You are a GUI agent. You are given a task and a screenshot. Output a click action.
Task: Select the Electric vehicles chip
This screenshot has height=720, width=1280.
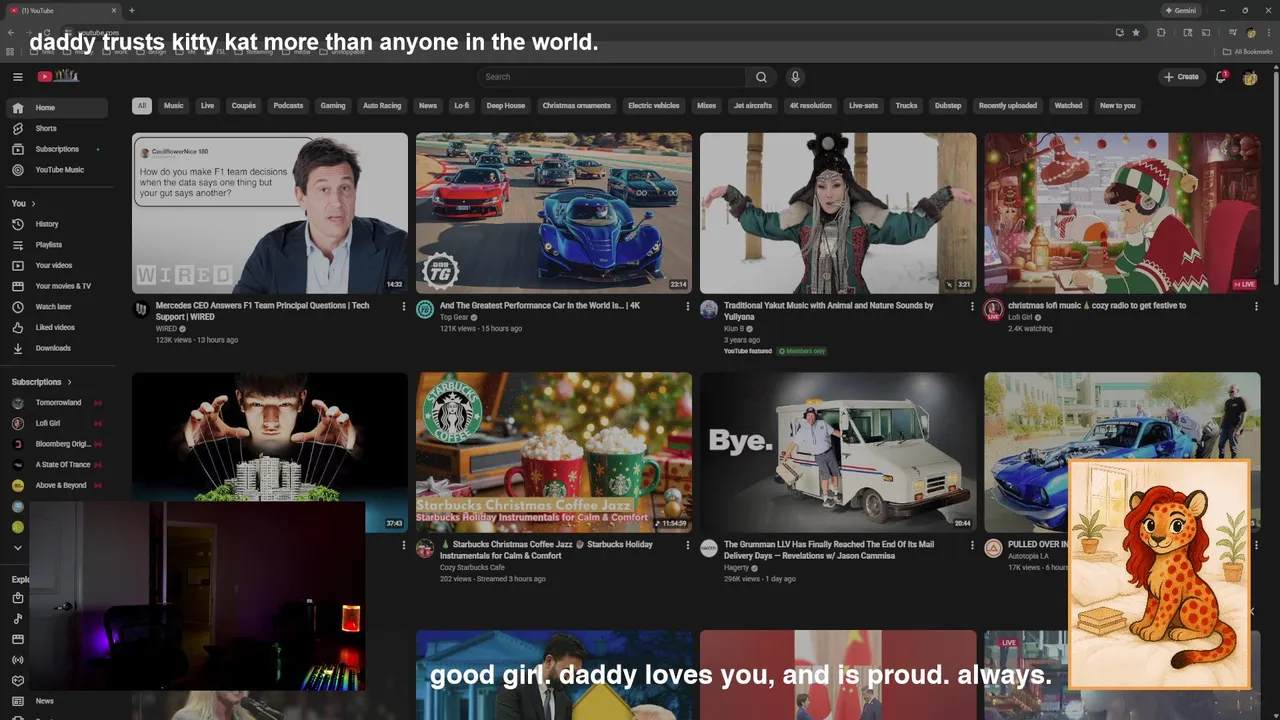pyautogui.click(x=654, y=105)
